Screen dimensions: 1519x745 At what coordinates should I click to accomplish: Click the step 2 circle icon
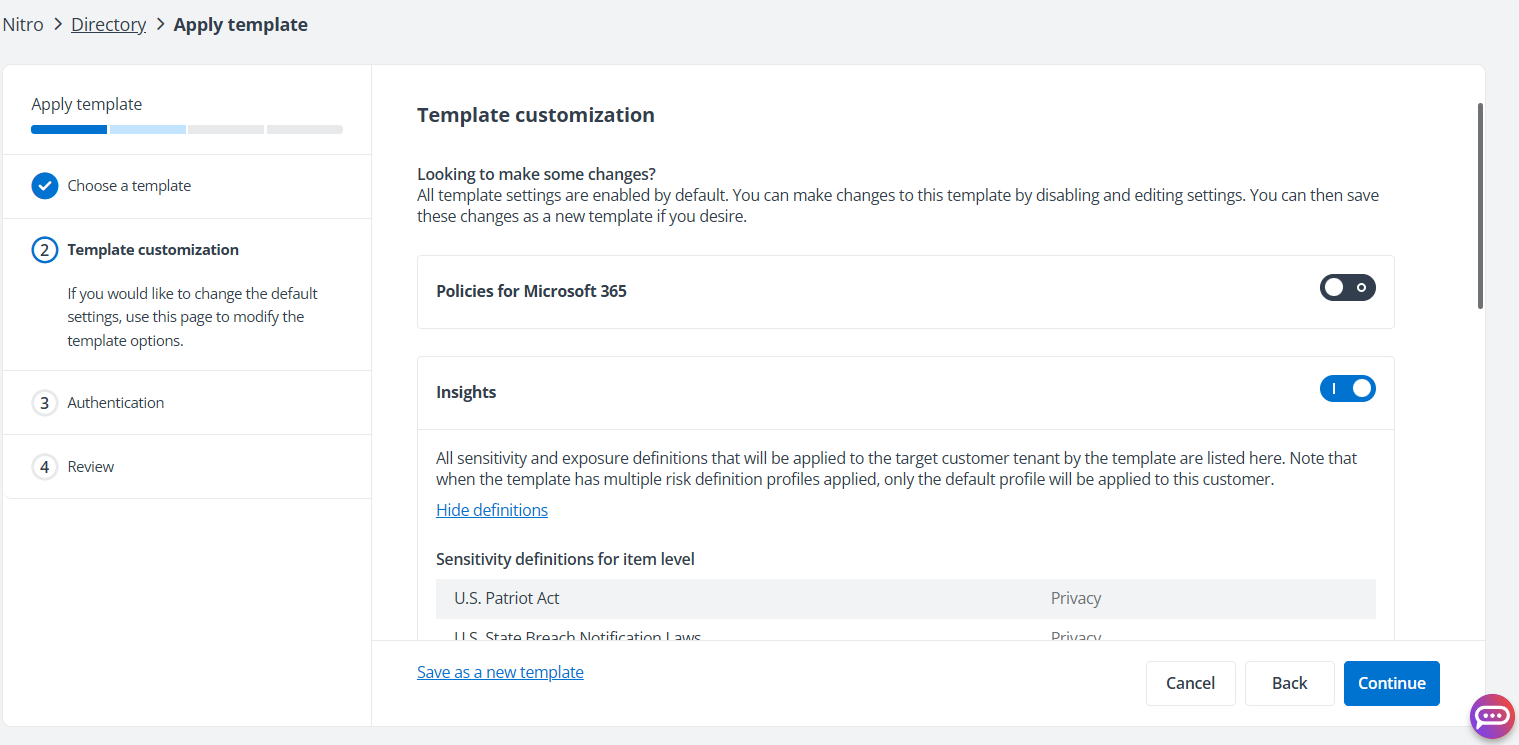point(45,250)
